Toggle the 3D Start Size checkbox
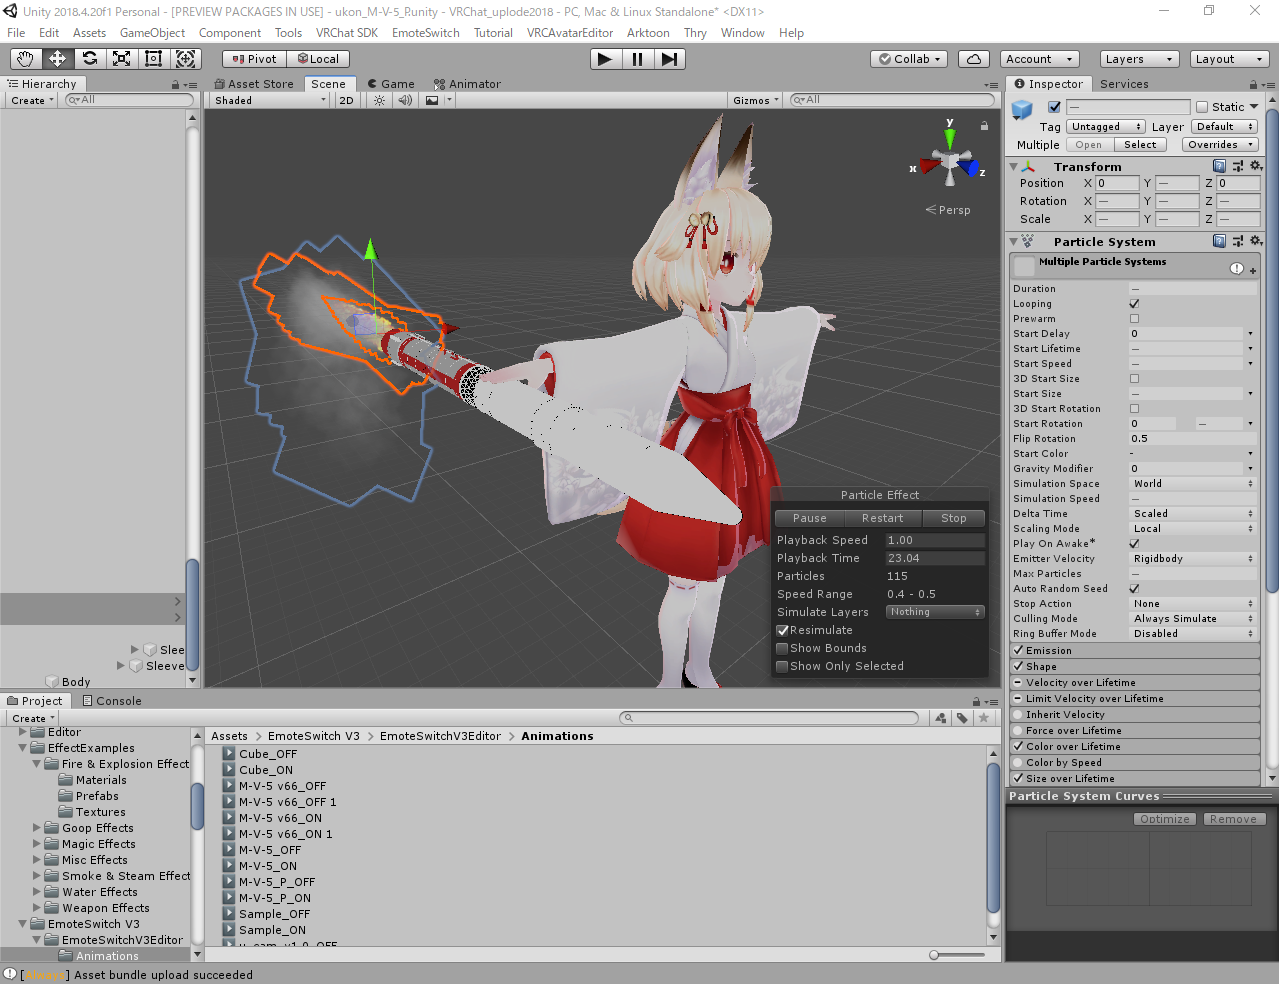This screenshot has width=1279, height=984. coord(1134,379)
